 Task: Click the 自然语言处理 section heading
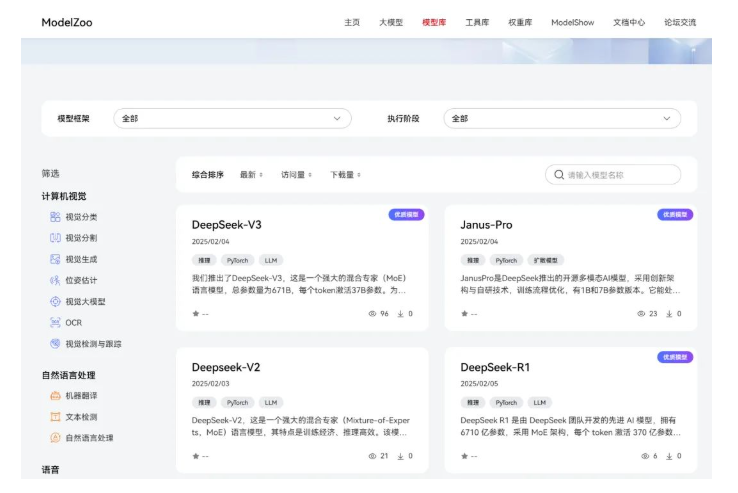(x=68, y=375)
